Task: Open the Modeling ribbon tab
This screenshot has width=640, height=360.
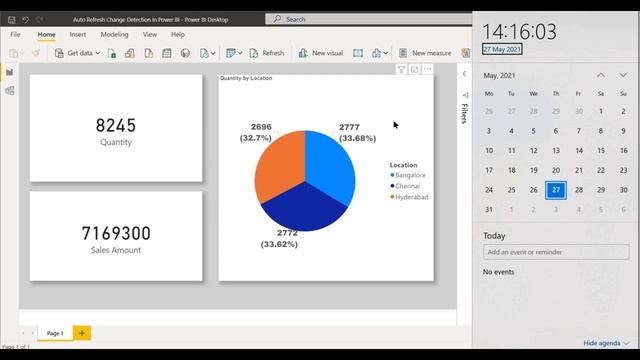Action: click(x=114, y=35)
